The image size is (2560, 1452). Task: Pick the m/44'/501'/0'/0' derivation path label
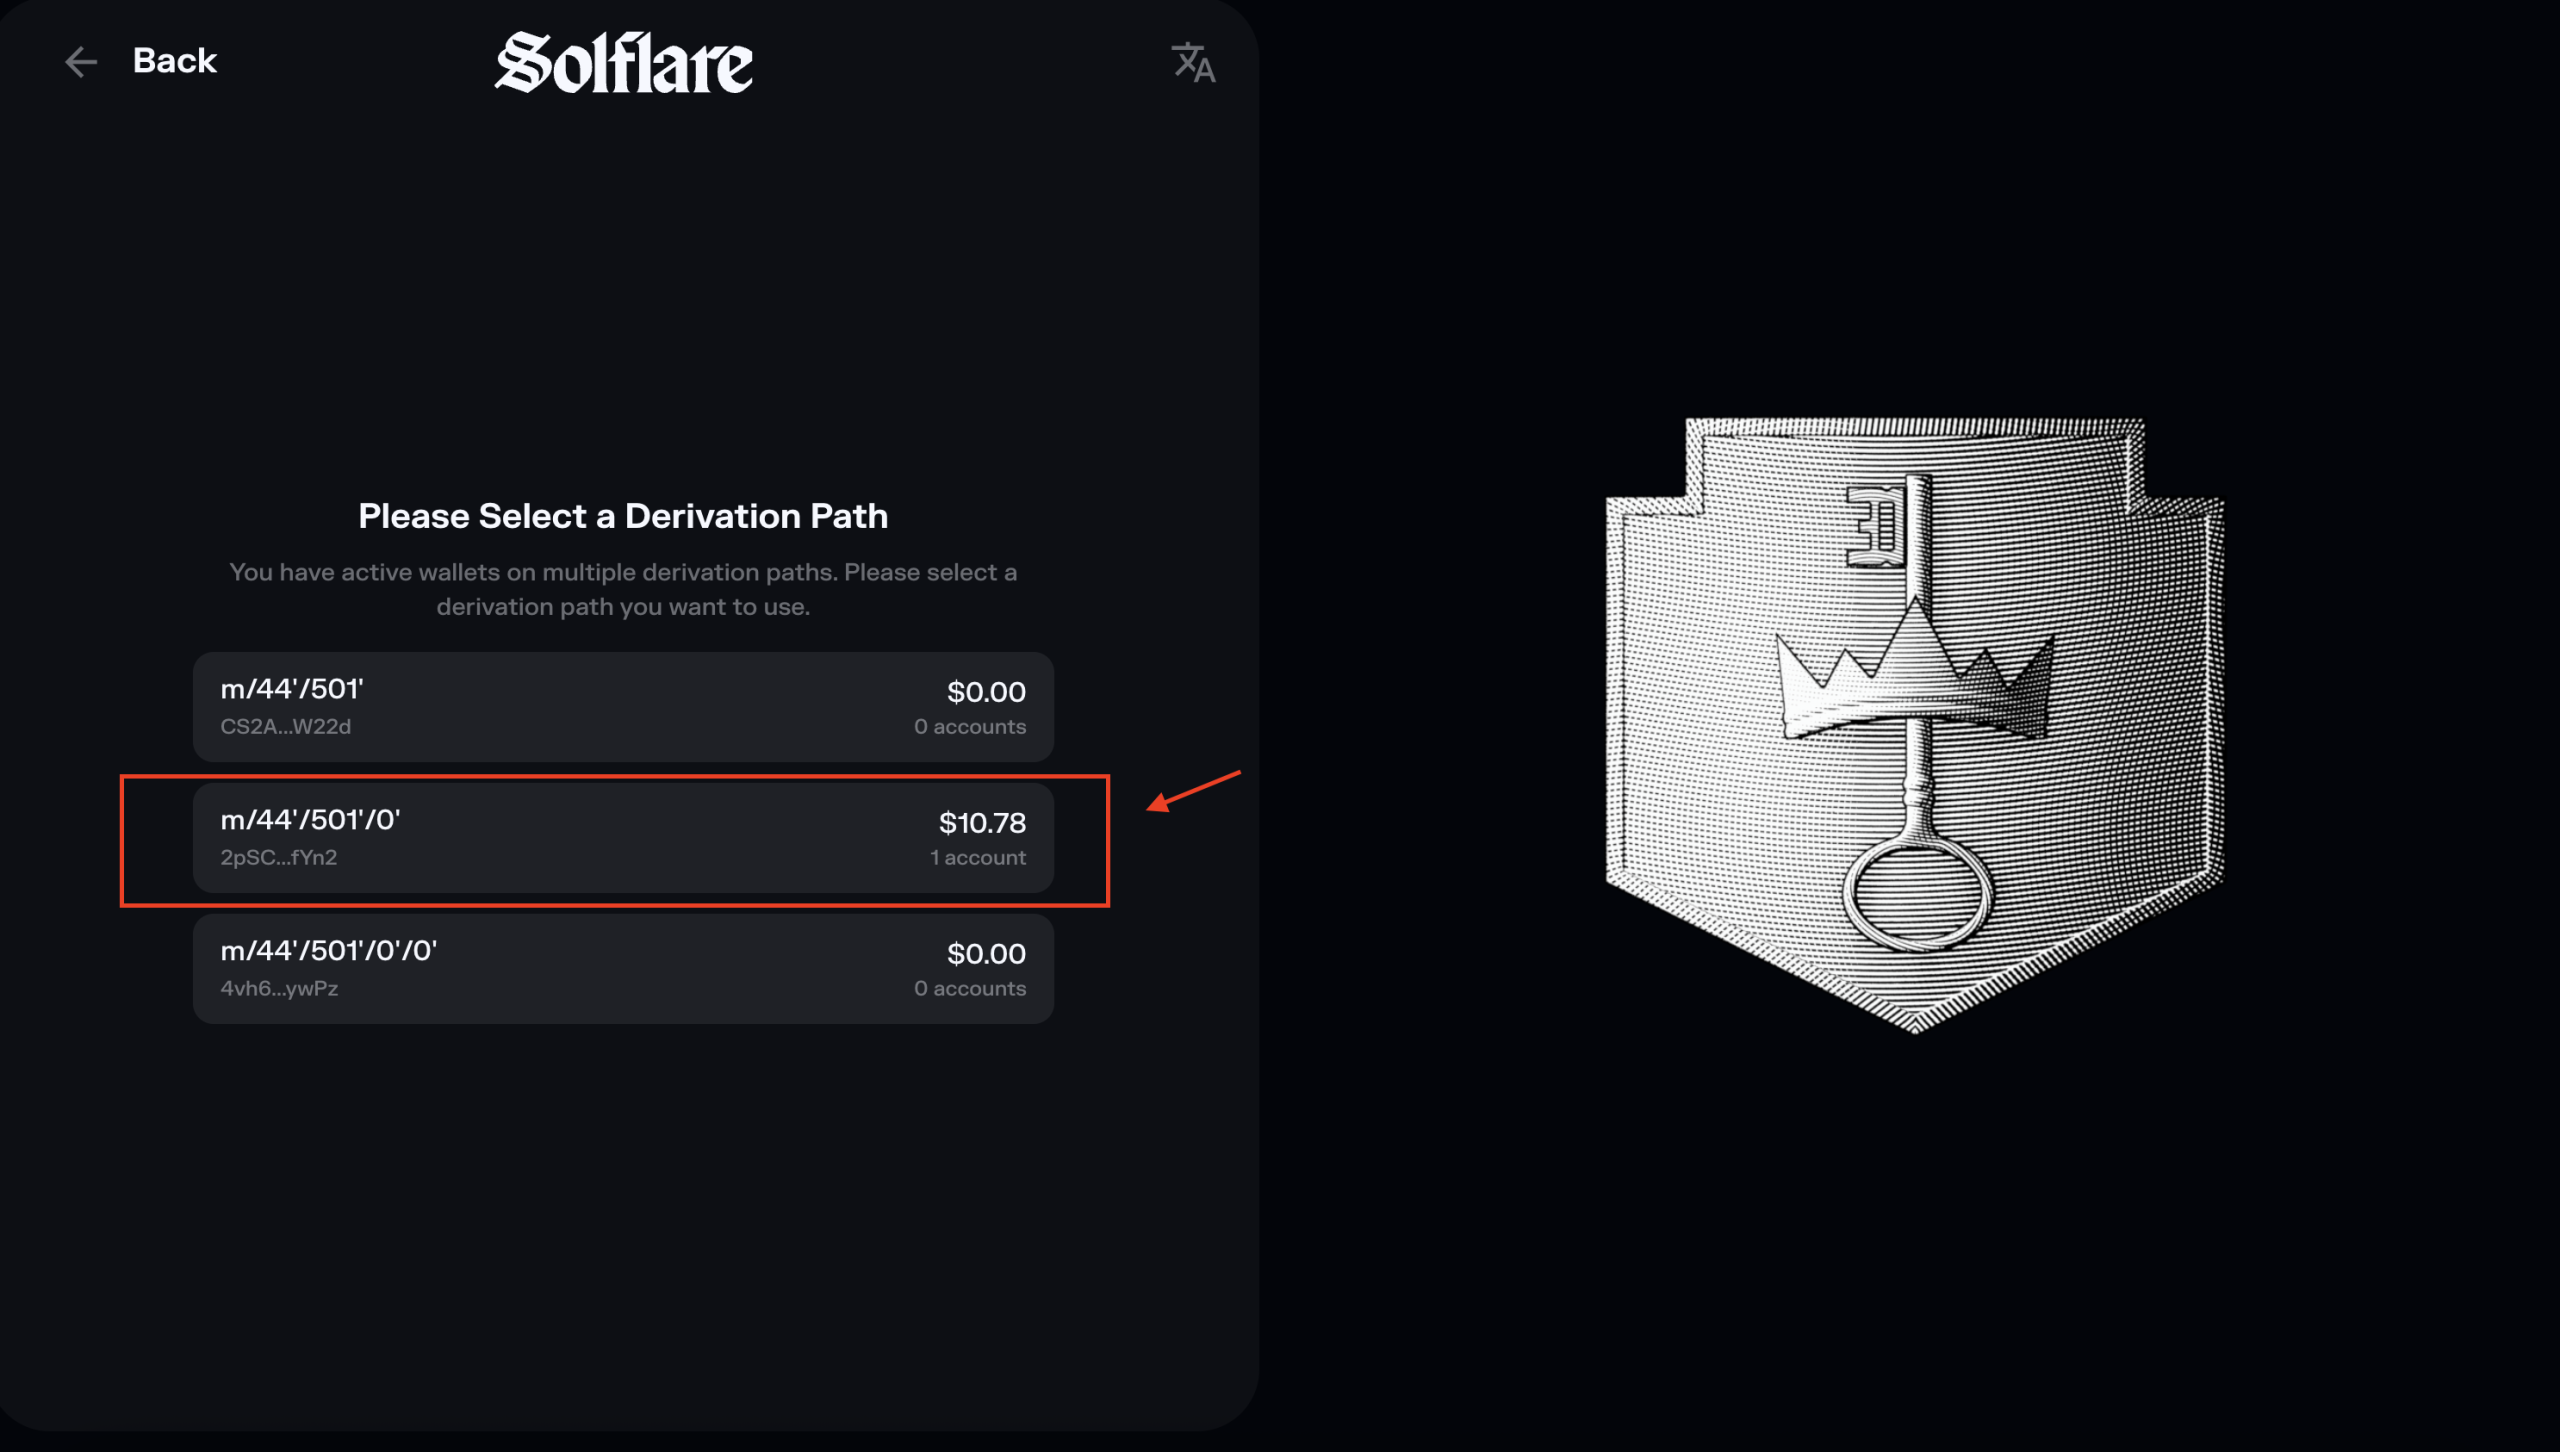[328, 951]
